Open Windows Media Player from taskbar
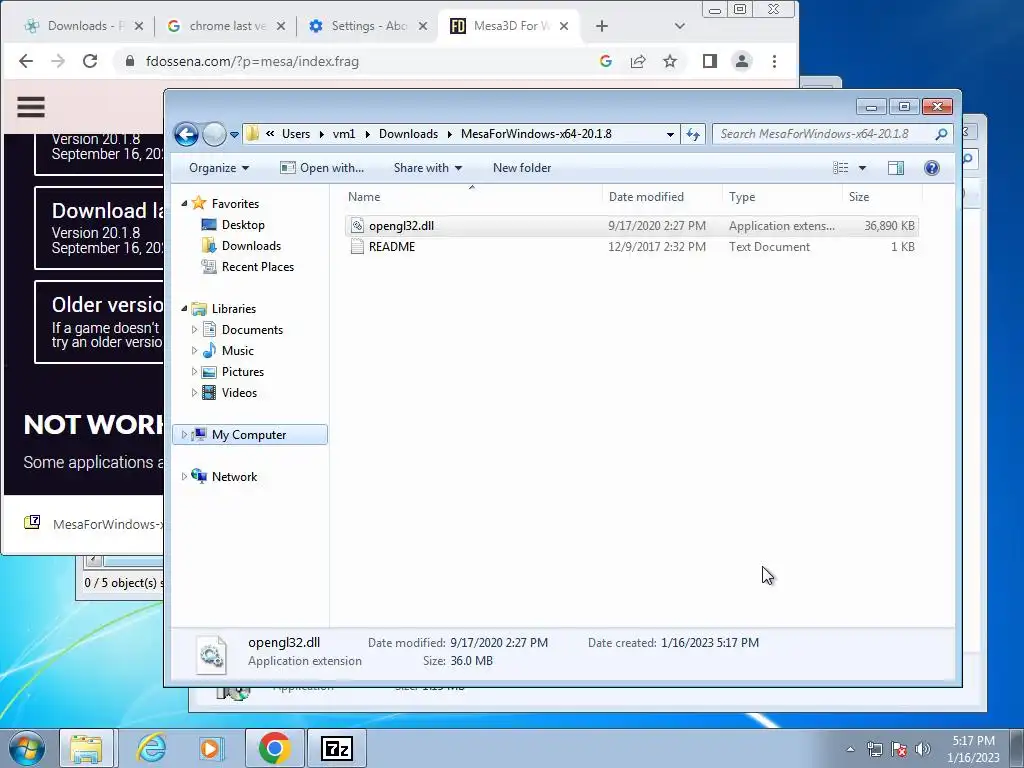Screen dimensions: 1024x768 (x=211, y=748)
